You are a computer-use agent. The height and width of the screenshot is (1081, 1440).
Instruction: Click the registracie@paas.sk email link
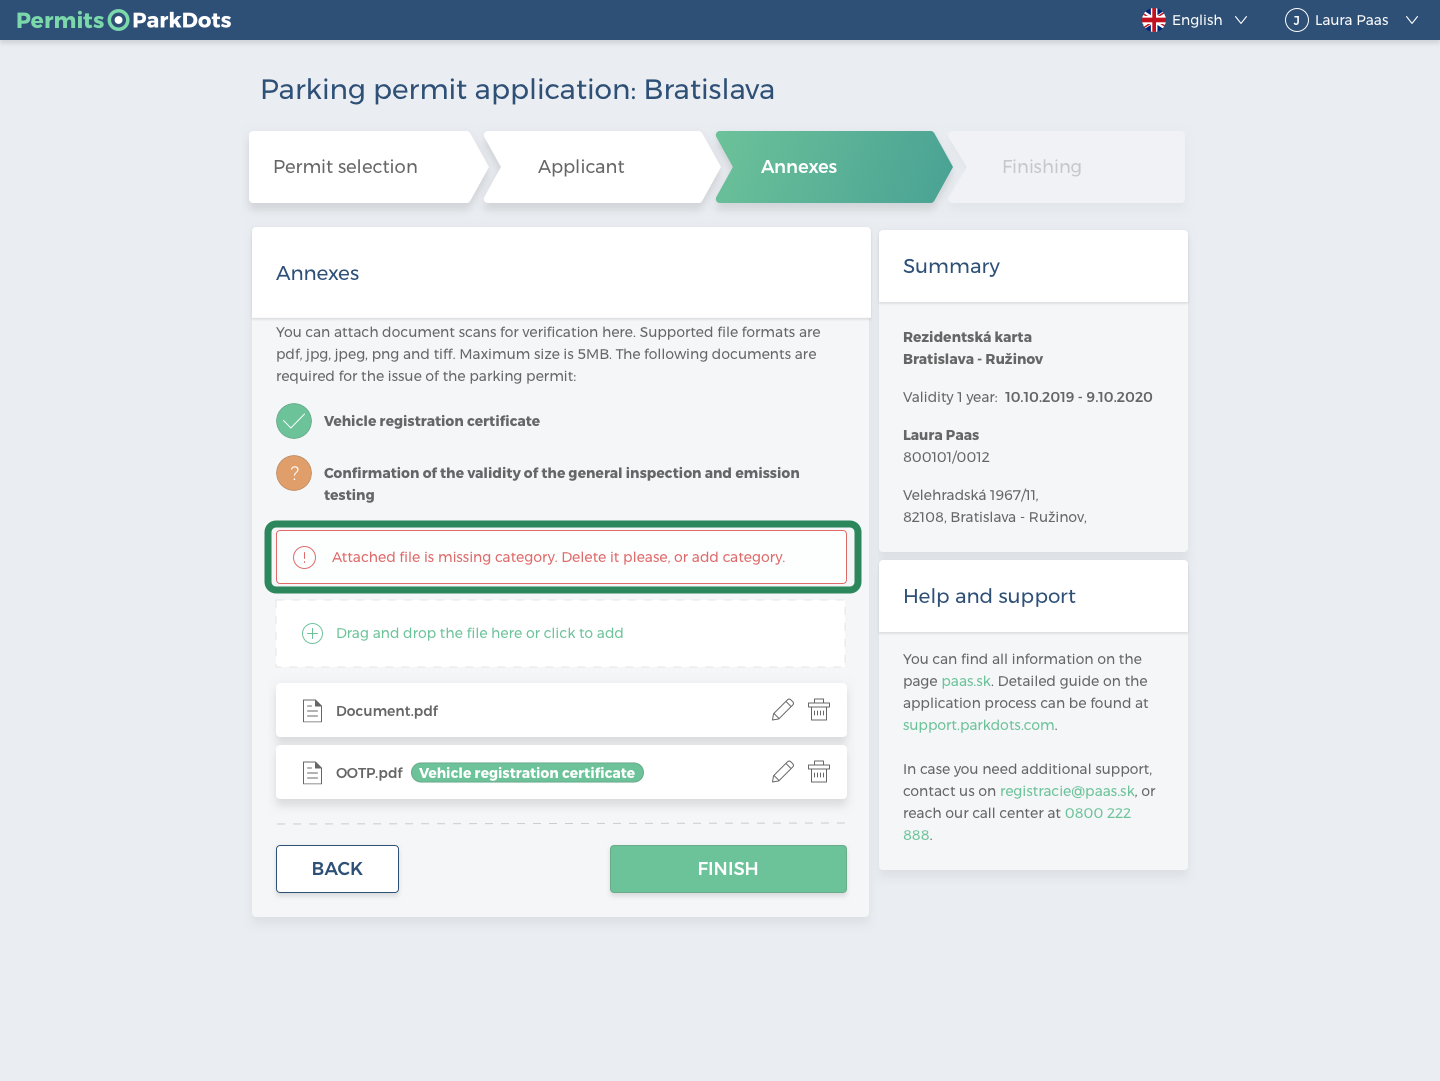pyautogui.click(x=1067, y=791)
